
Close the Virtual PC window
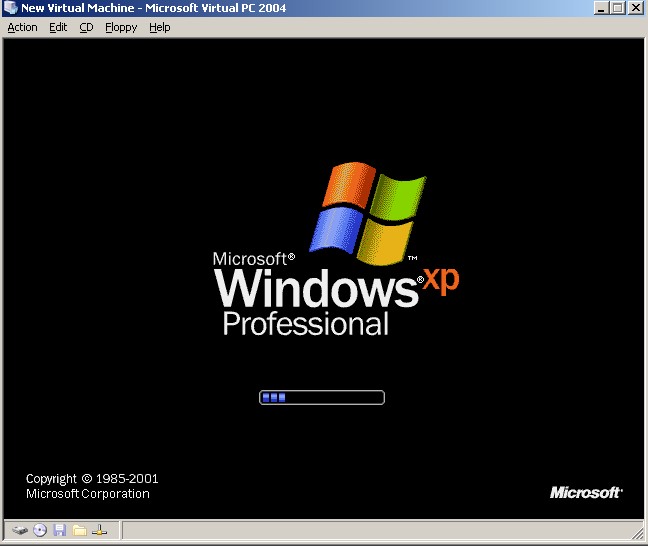click(636, 8)
